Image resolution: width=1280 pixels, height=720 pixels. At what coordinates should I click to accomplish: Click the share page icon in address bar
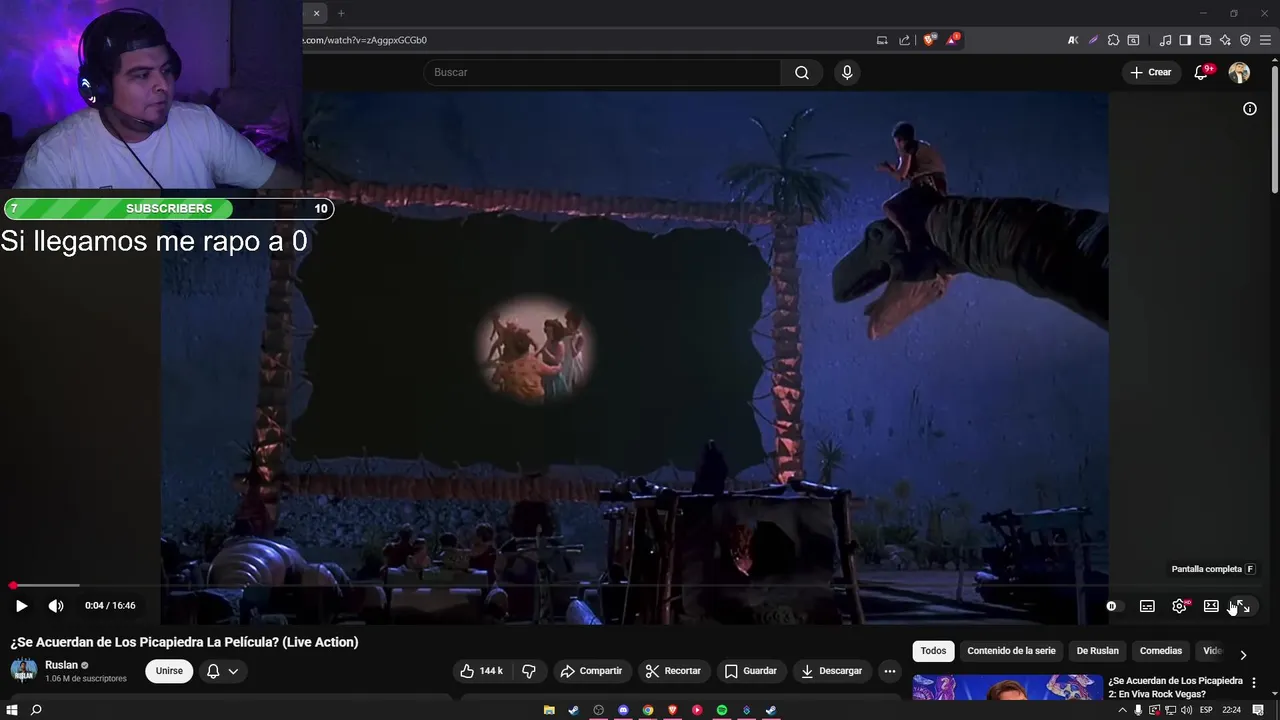[905, 40]
